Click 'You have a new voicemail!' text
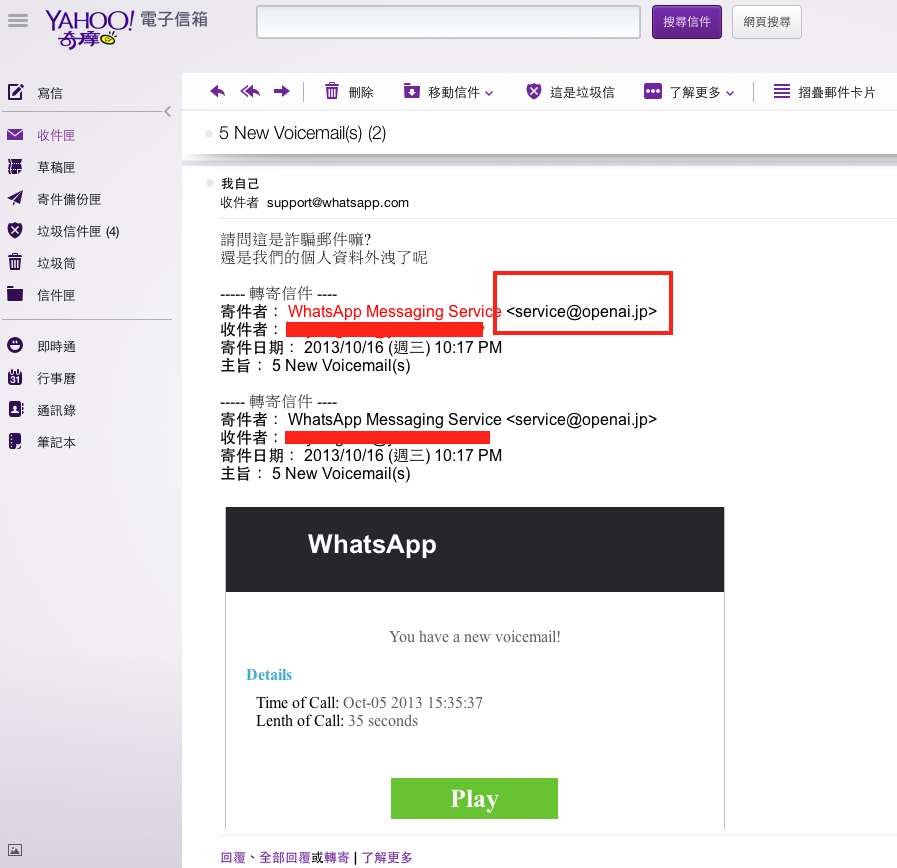The width and height of the screenshot is (897, 868). click(x=475, y=636)
